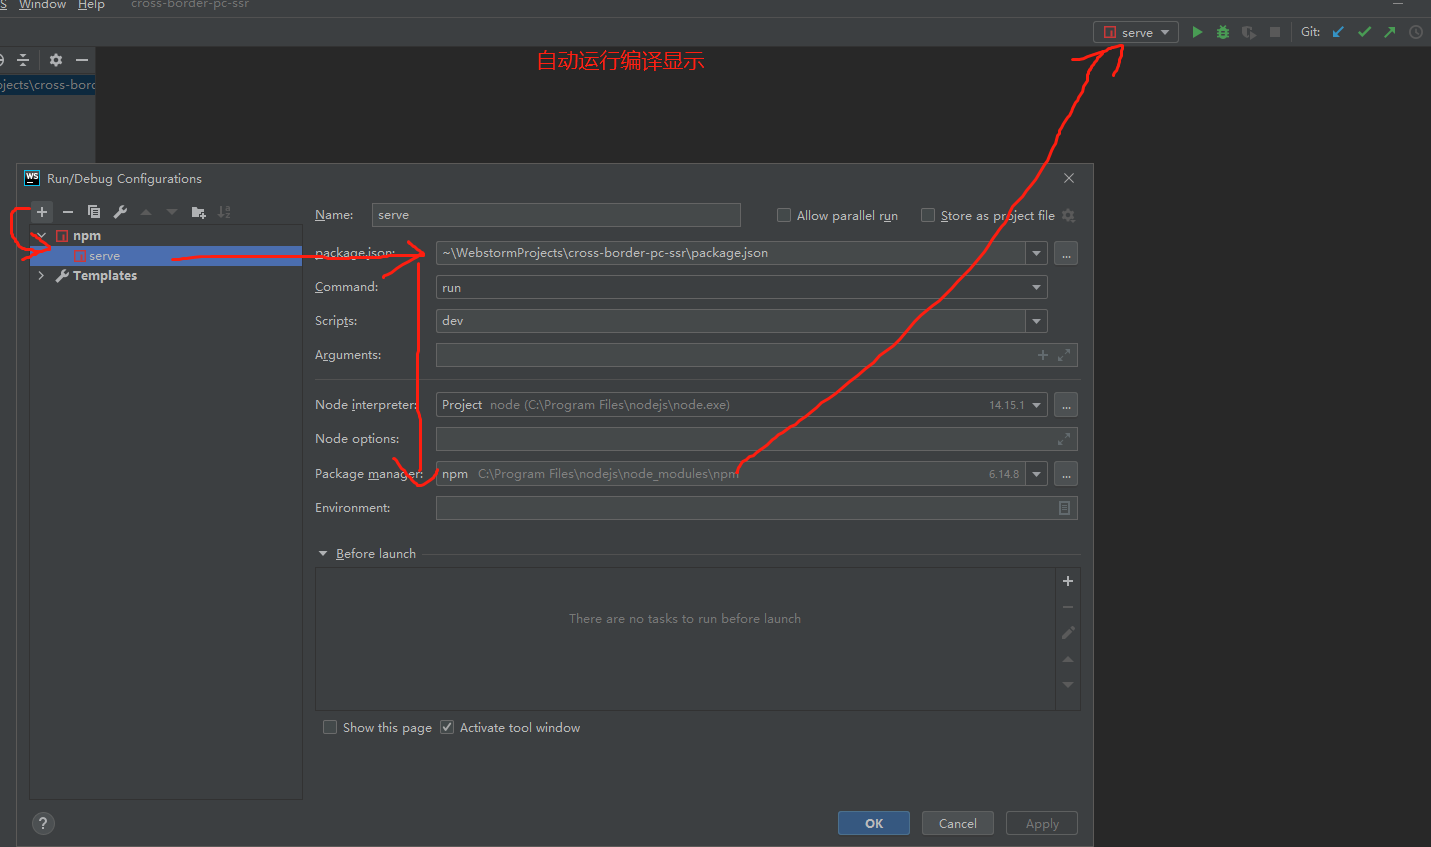Image resolution: width=1431 pixels, height=847 pixels.
Task: Insert macro plus in Arguments field
Action: tap(1043, 355)
